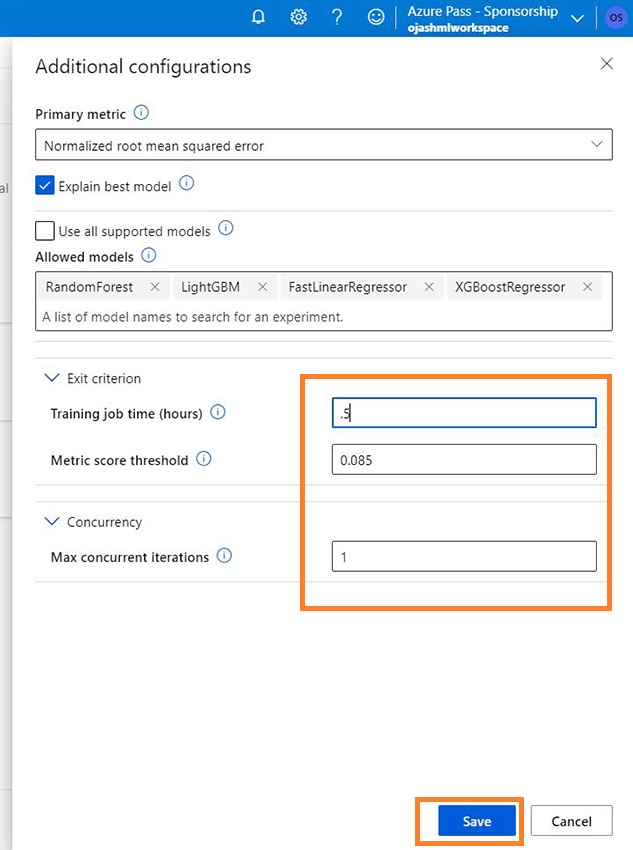
Task: Collapse the Concurrency section
Action: pos(52,522)
